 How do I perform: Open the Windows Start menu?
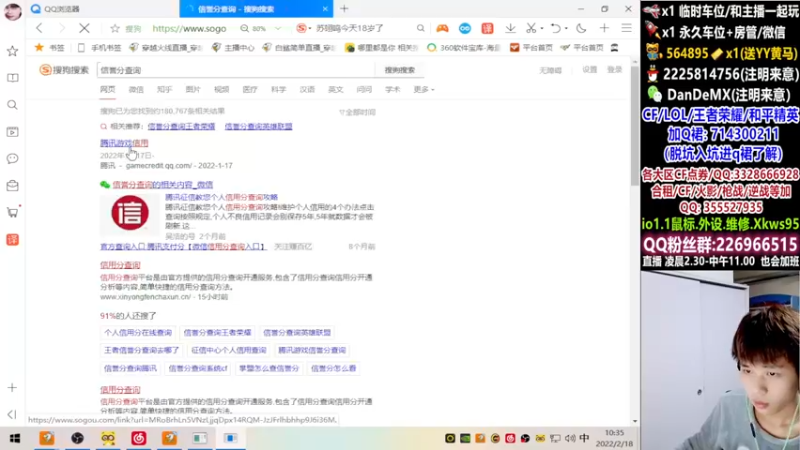[15, 438]
